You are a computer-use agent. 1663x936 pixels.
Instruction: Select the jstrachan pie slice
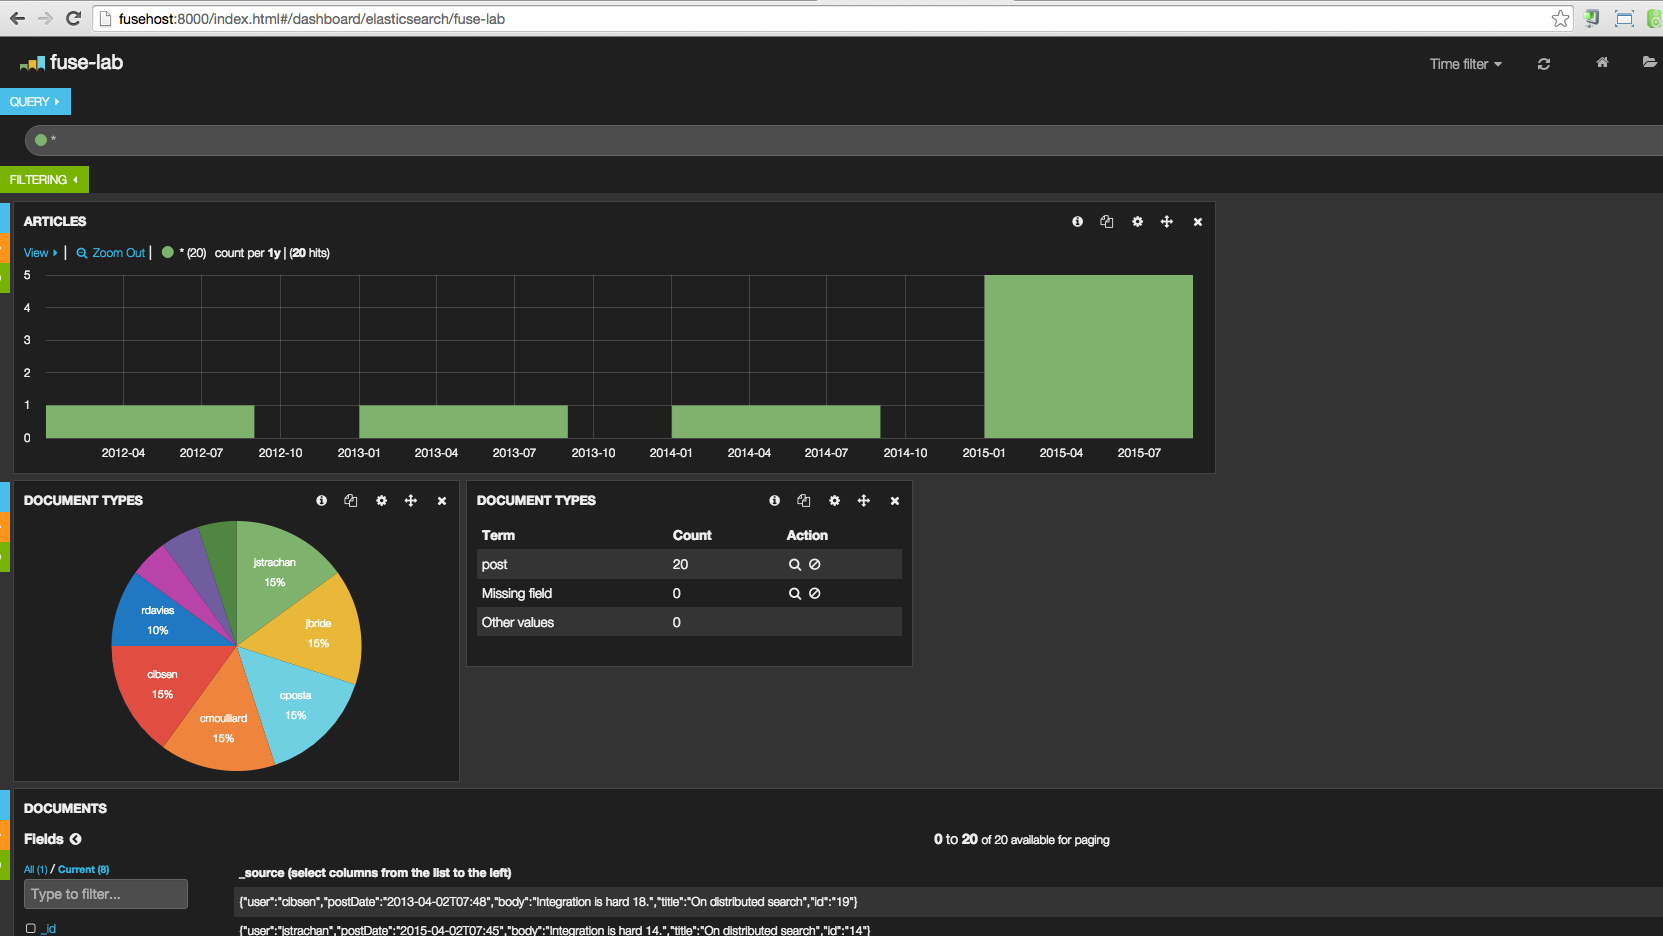pos(275,572)
